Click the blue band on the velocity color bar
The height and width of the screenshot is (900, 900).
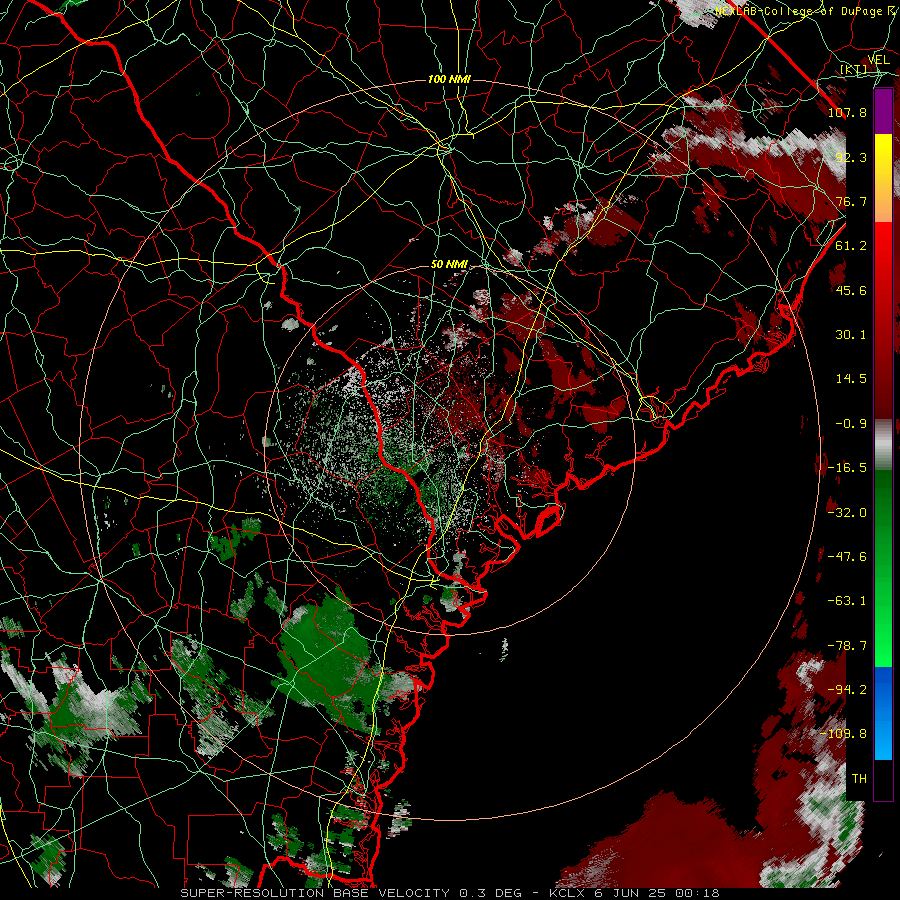click(883, 713)
